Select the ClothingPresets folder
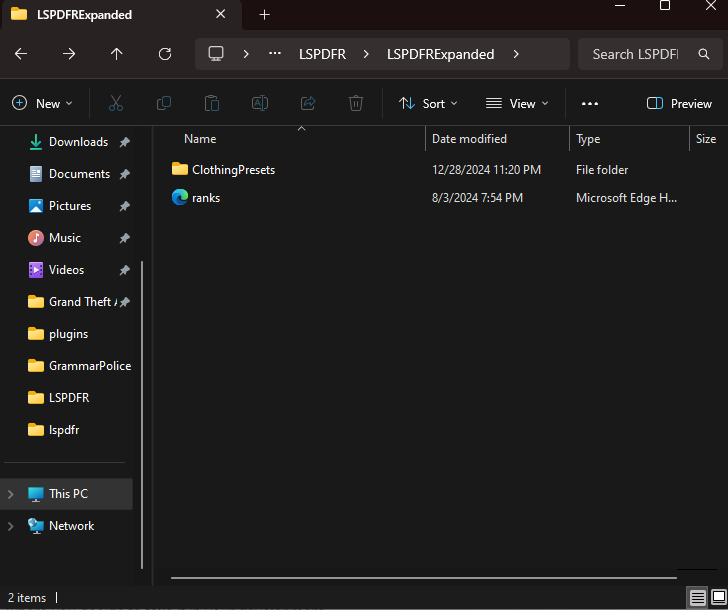Image resolution: width=728 pixels, height=610 pixels. click(234, 170)
